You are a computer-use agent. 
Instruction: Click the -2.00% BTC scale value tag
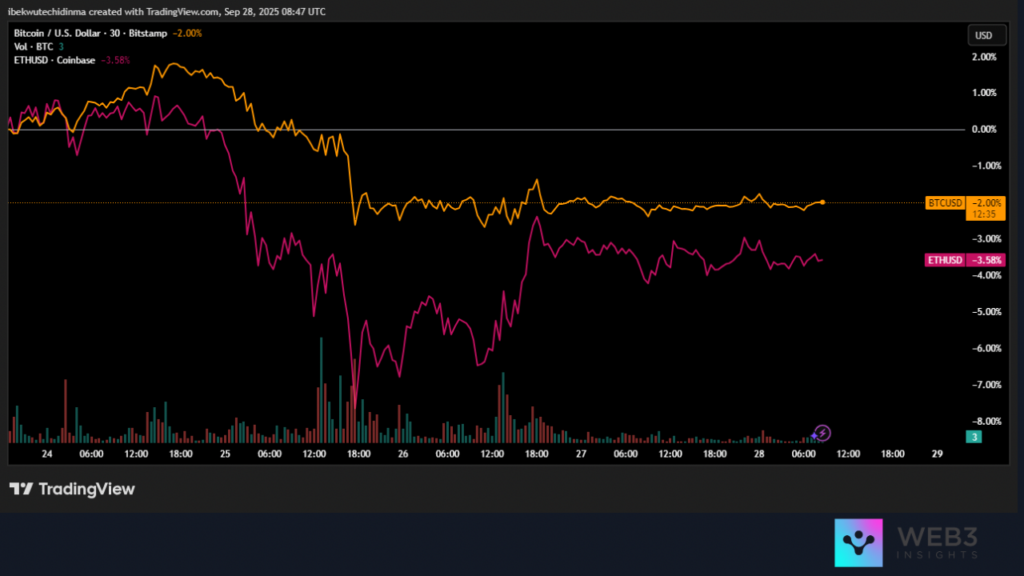tap(985, 202)
